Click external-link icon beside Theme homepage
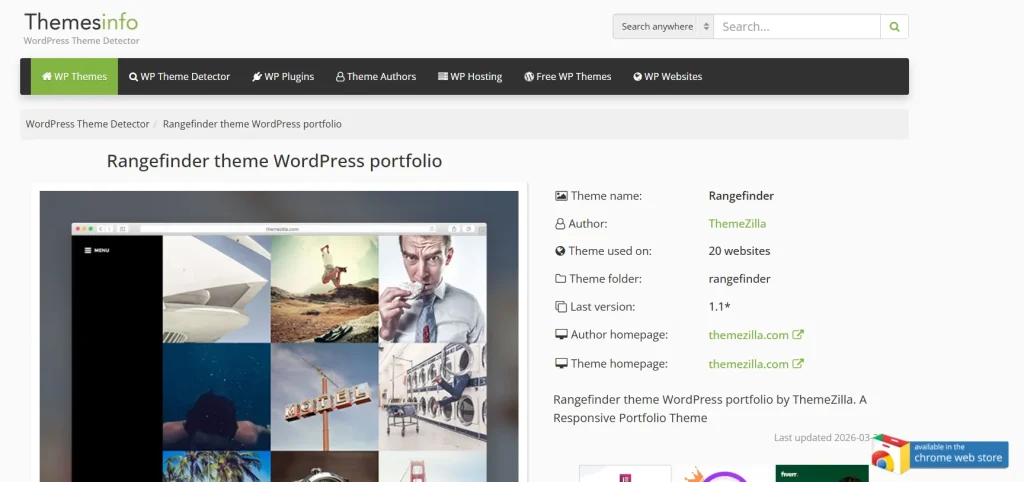This screenshot has height=482, width=1024. click(798, 363)
